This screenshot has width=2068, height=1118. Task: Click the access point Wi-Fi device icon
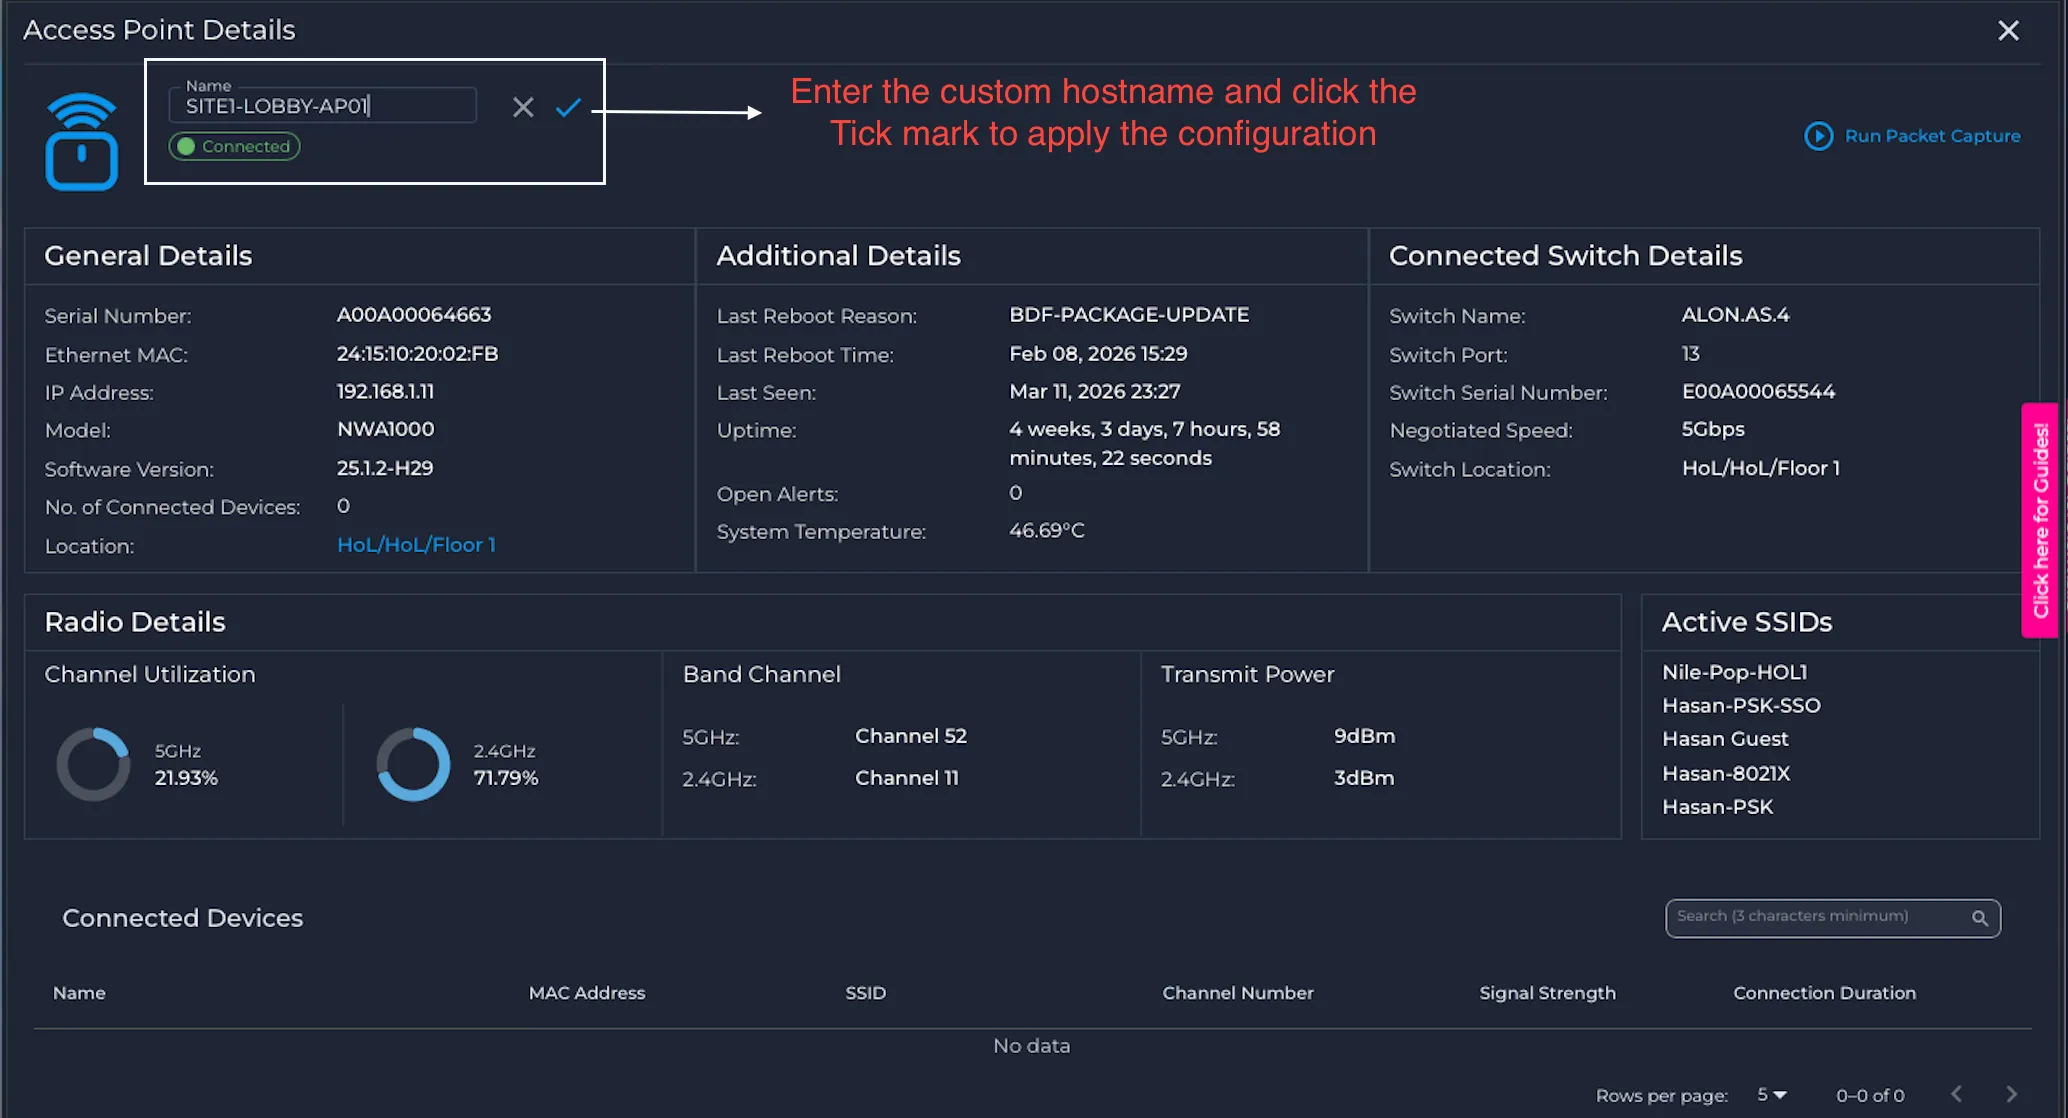81,141
